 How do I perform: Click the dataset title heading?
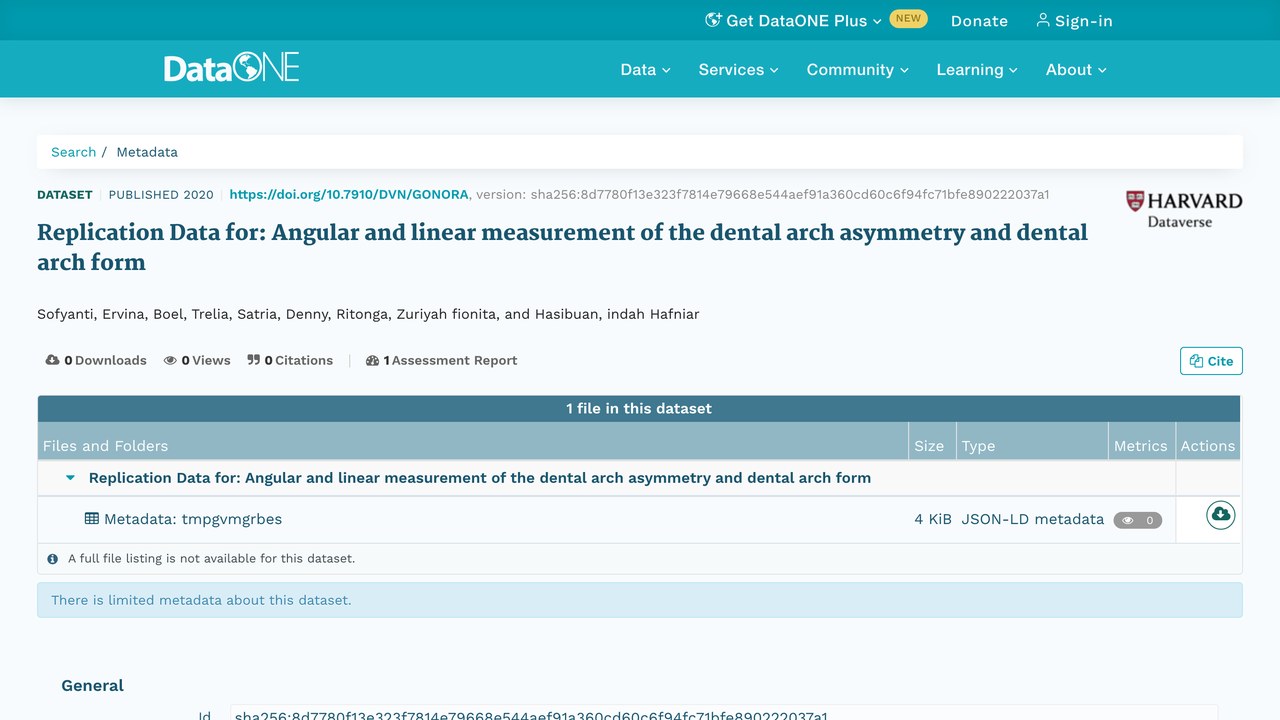pos(562,247)
